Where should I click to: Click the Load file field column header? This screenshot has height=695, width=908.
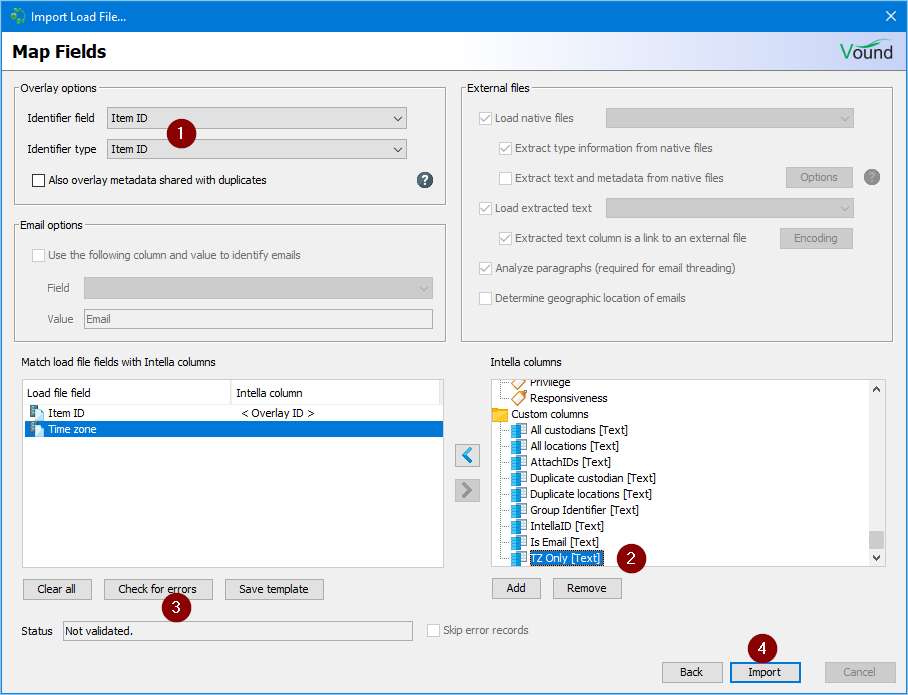click(x=127, y=393)
